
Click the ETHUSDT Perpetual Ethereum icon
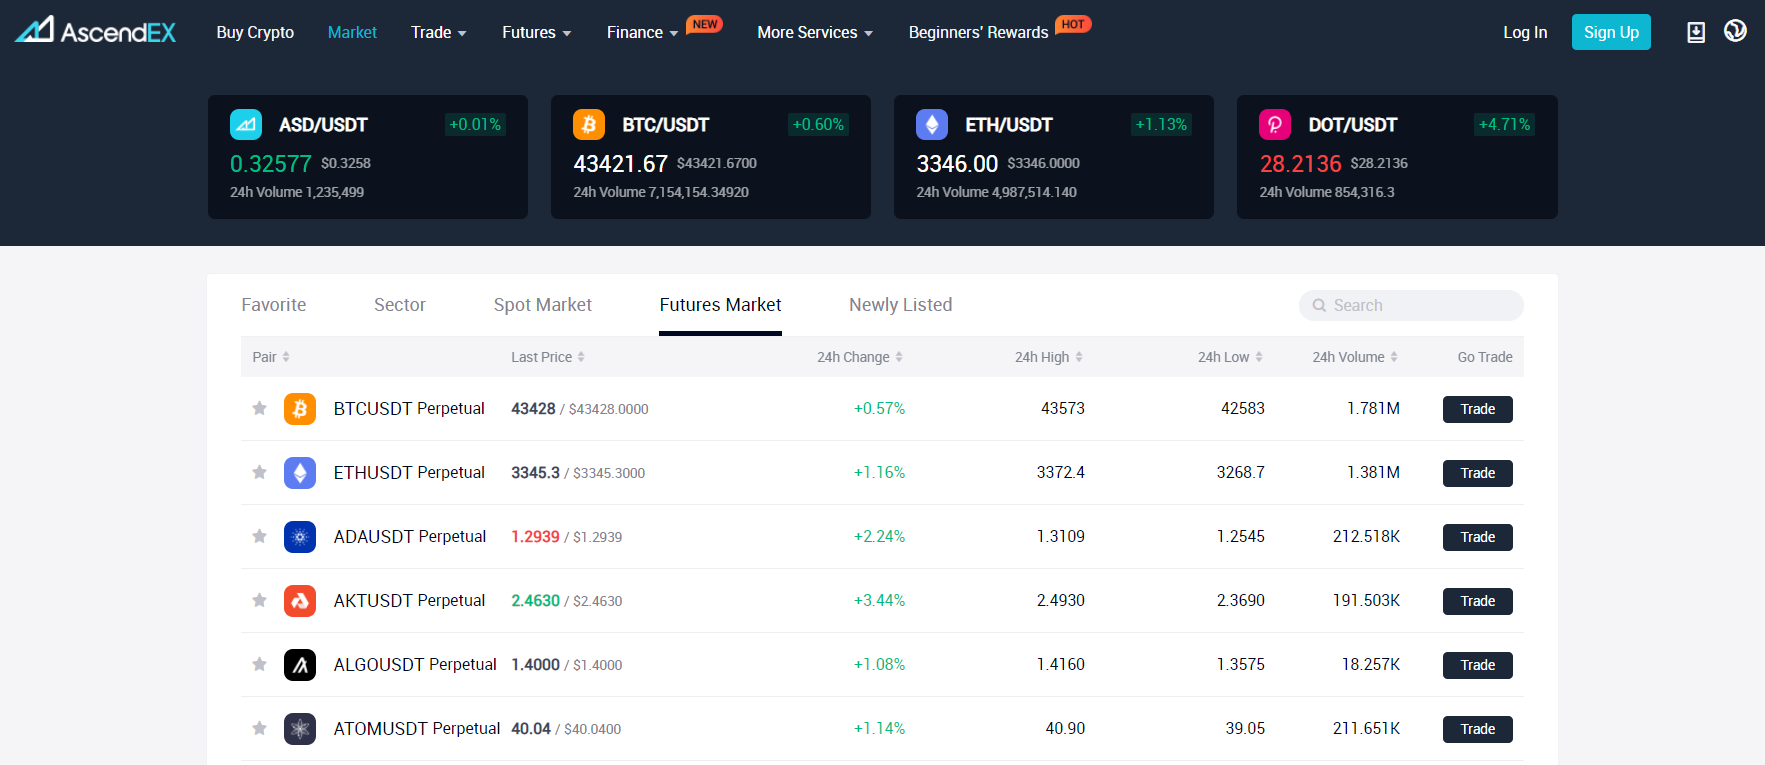coord(300,473)
